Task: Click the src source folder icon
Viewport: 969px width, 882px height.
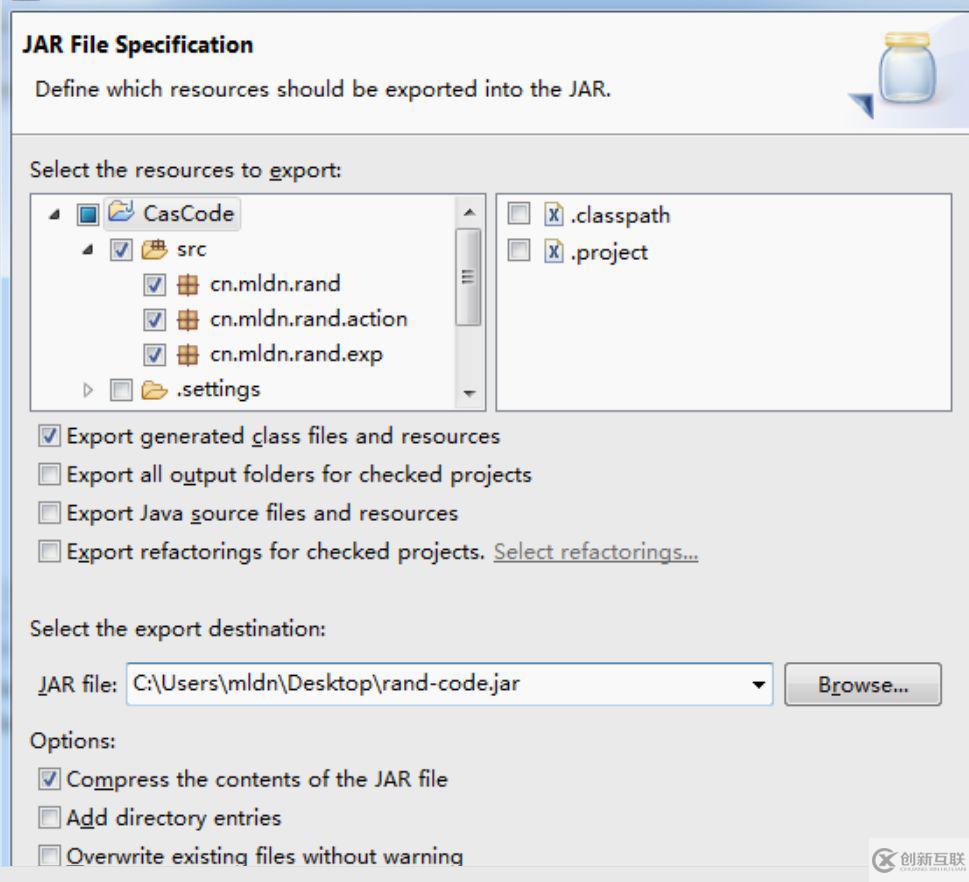Action: tap(154, 250)
